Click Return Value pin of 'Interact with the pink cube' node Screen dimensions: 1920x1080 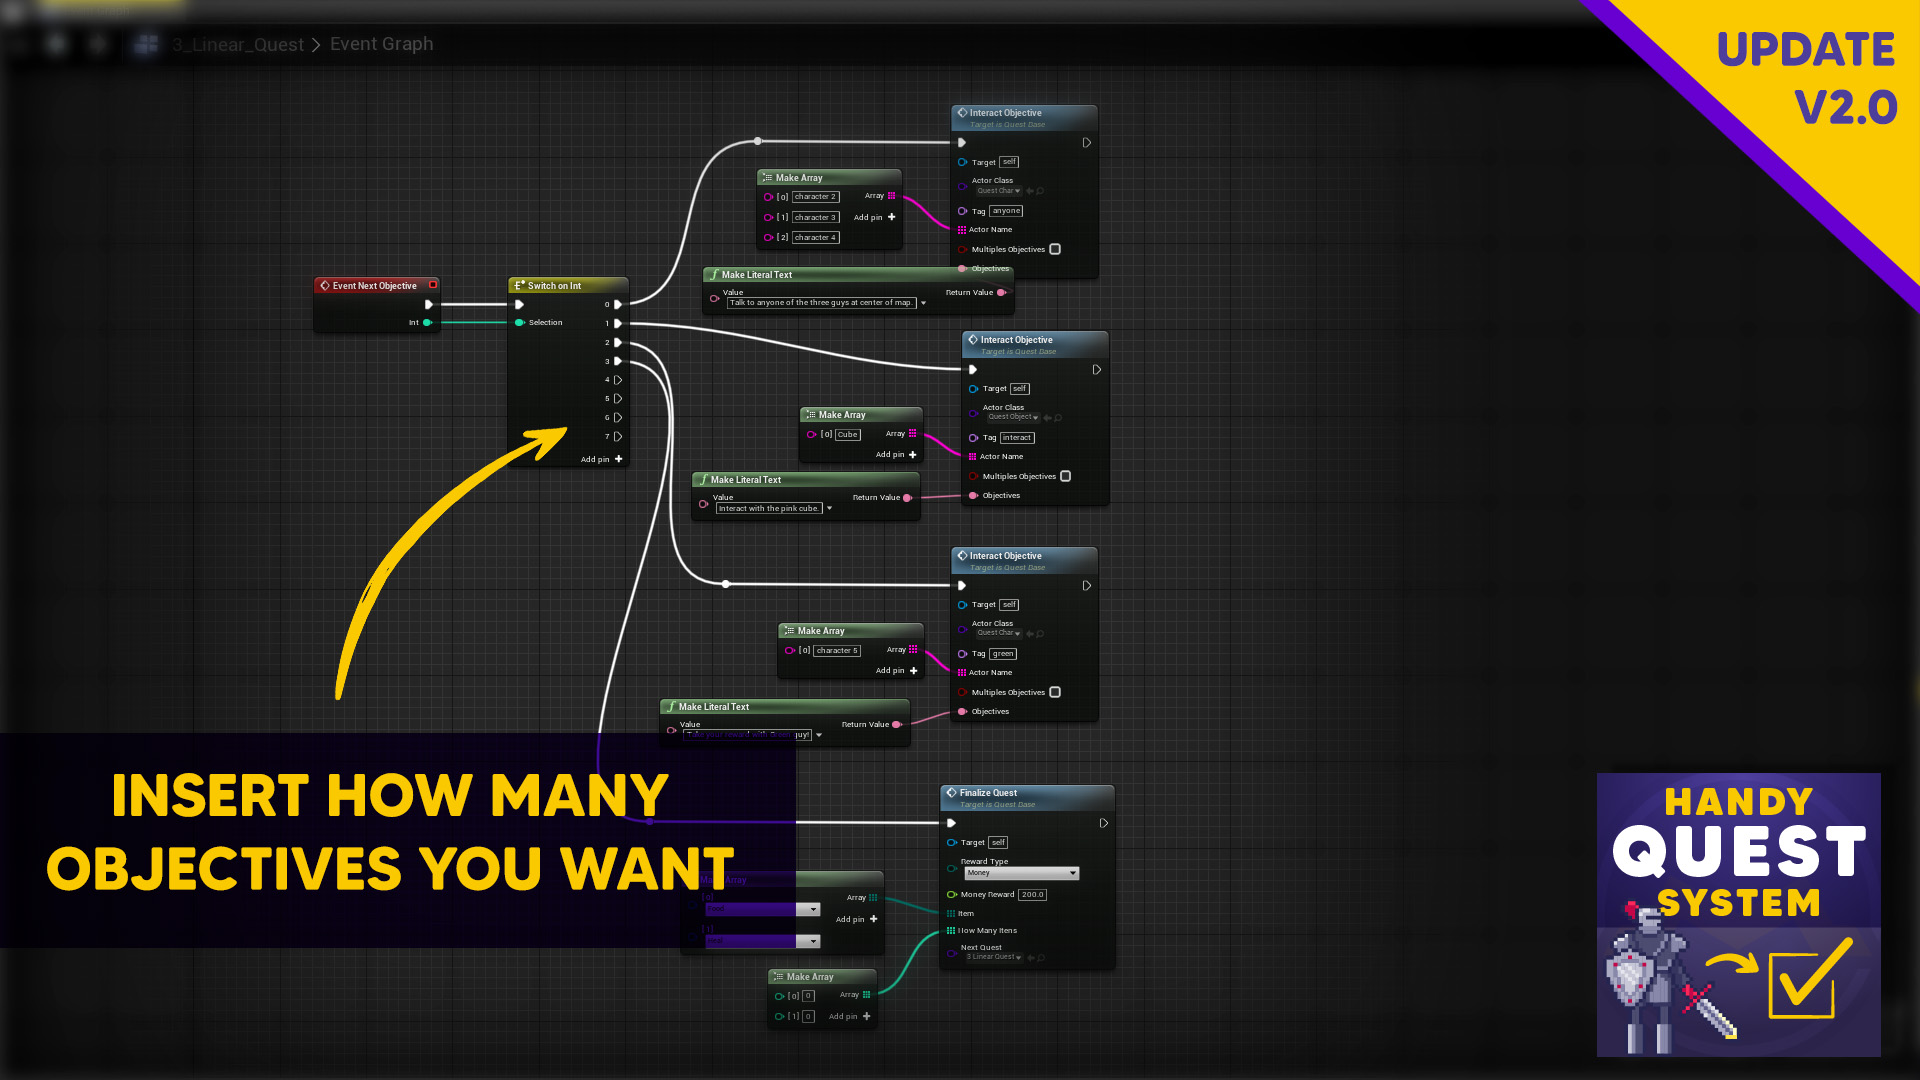[x=907, y=497]
